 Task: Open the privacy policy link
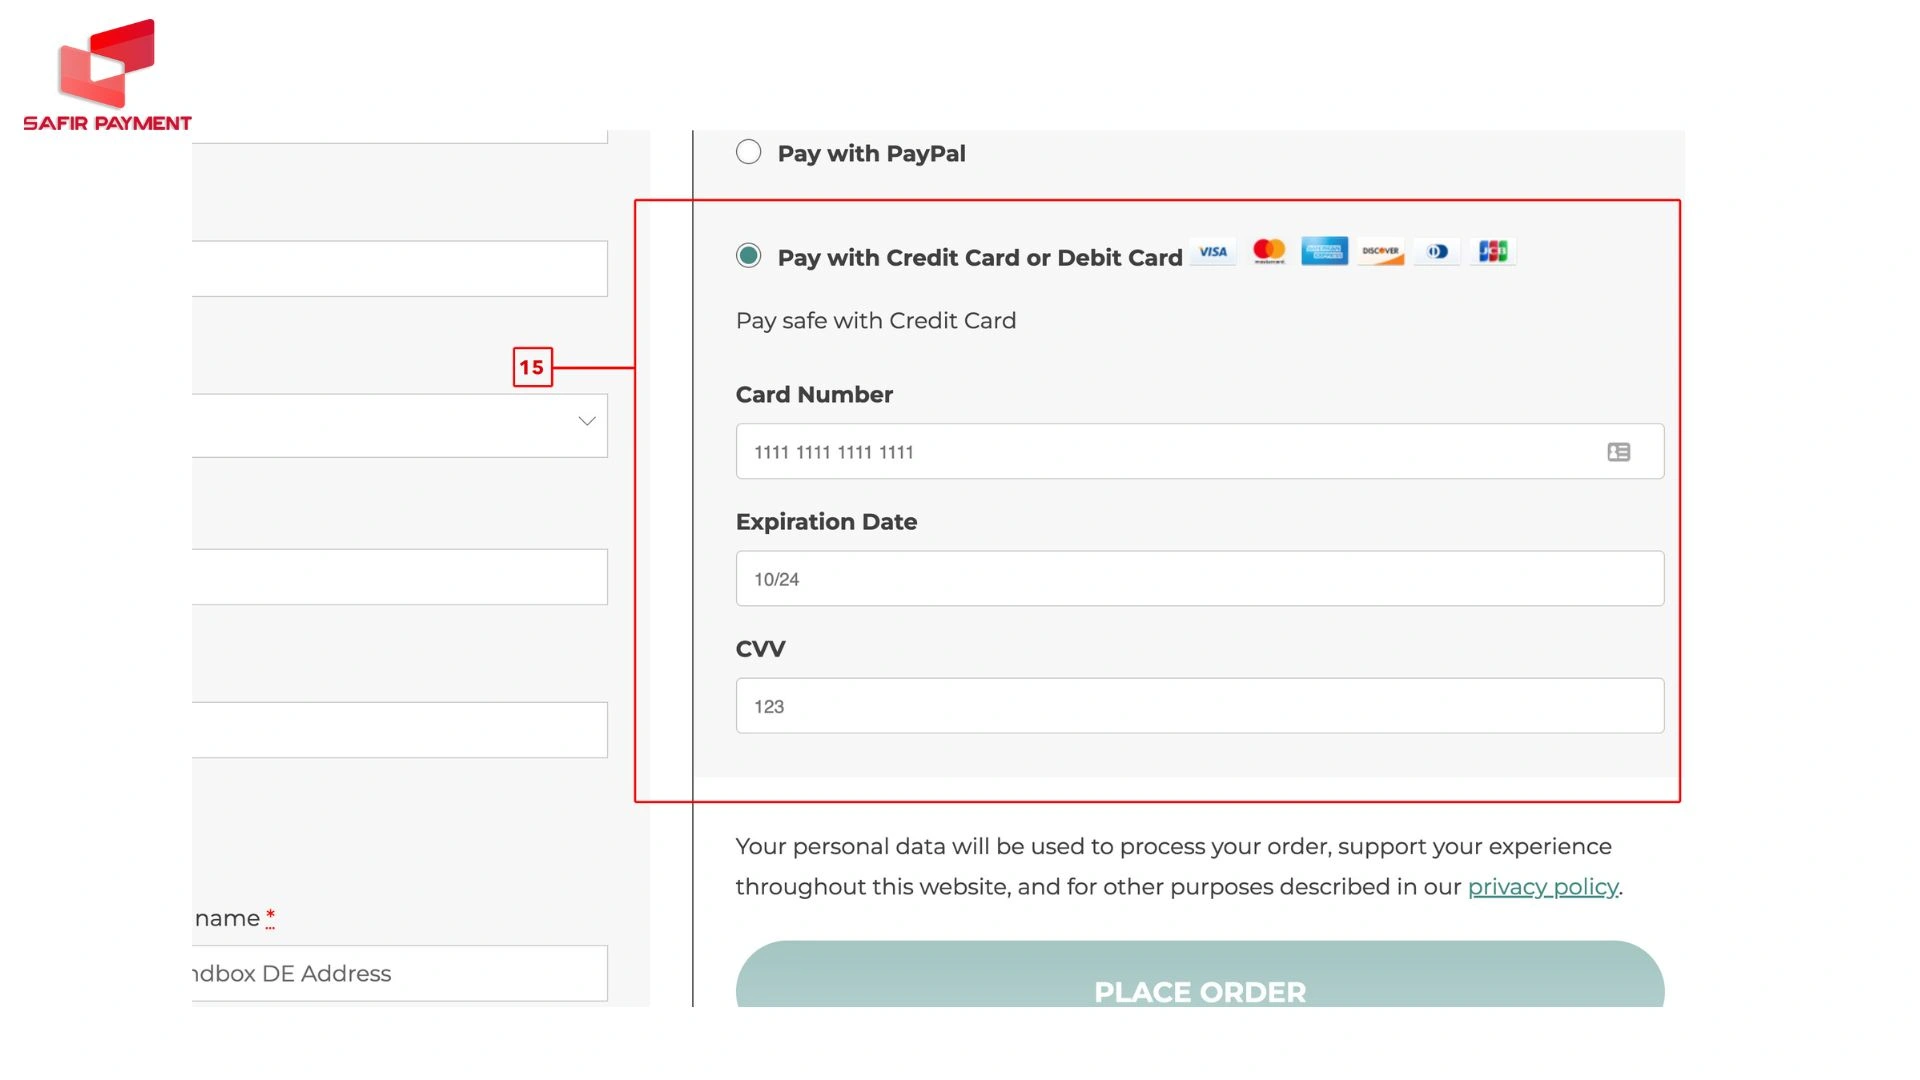1542,887
